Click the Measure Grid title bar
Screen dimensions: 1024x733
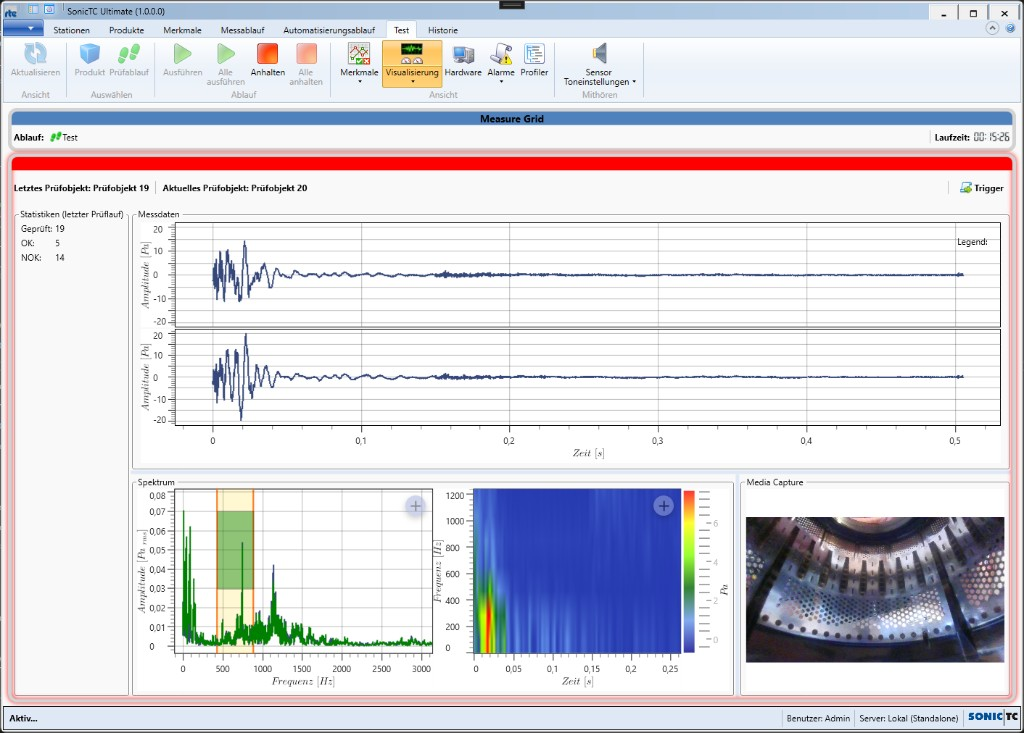512,118
